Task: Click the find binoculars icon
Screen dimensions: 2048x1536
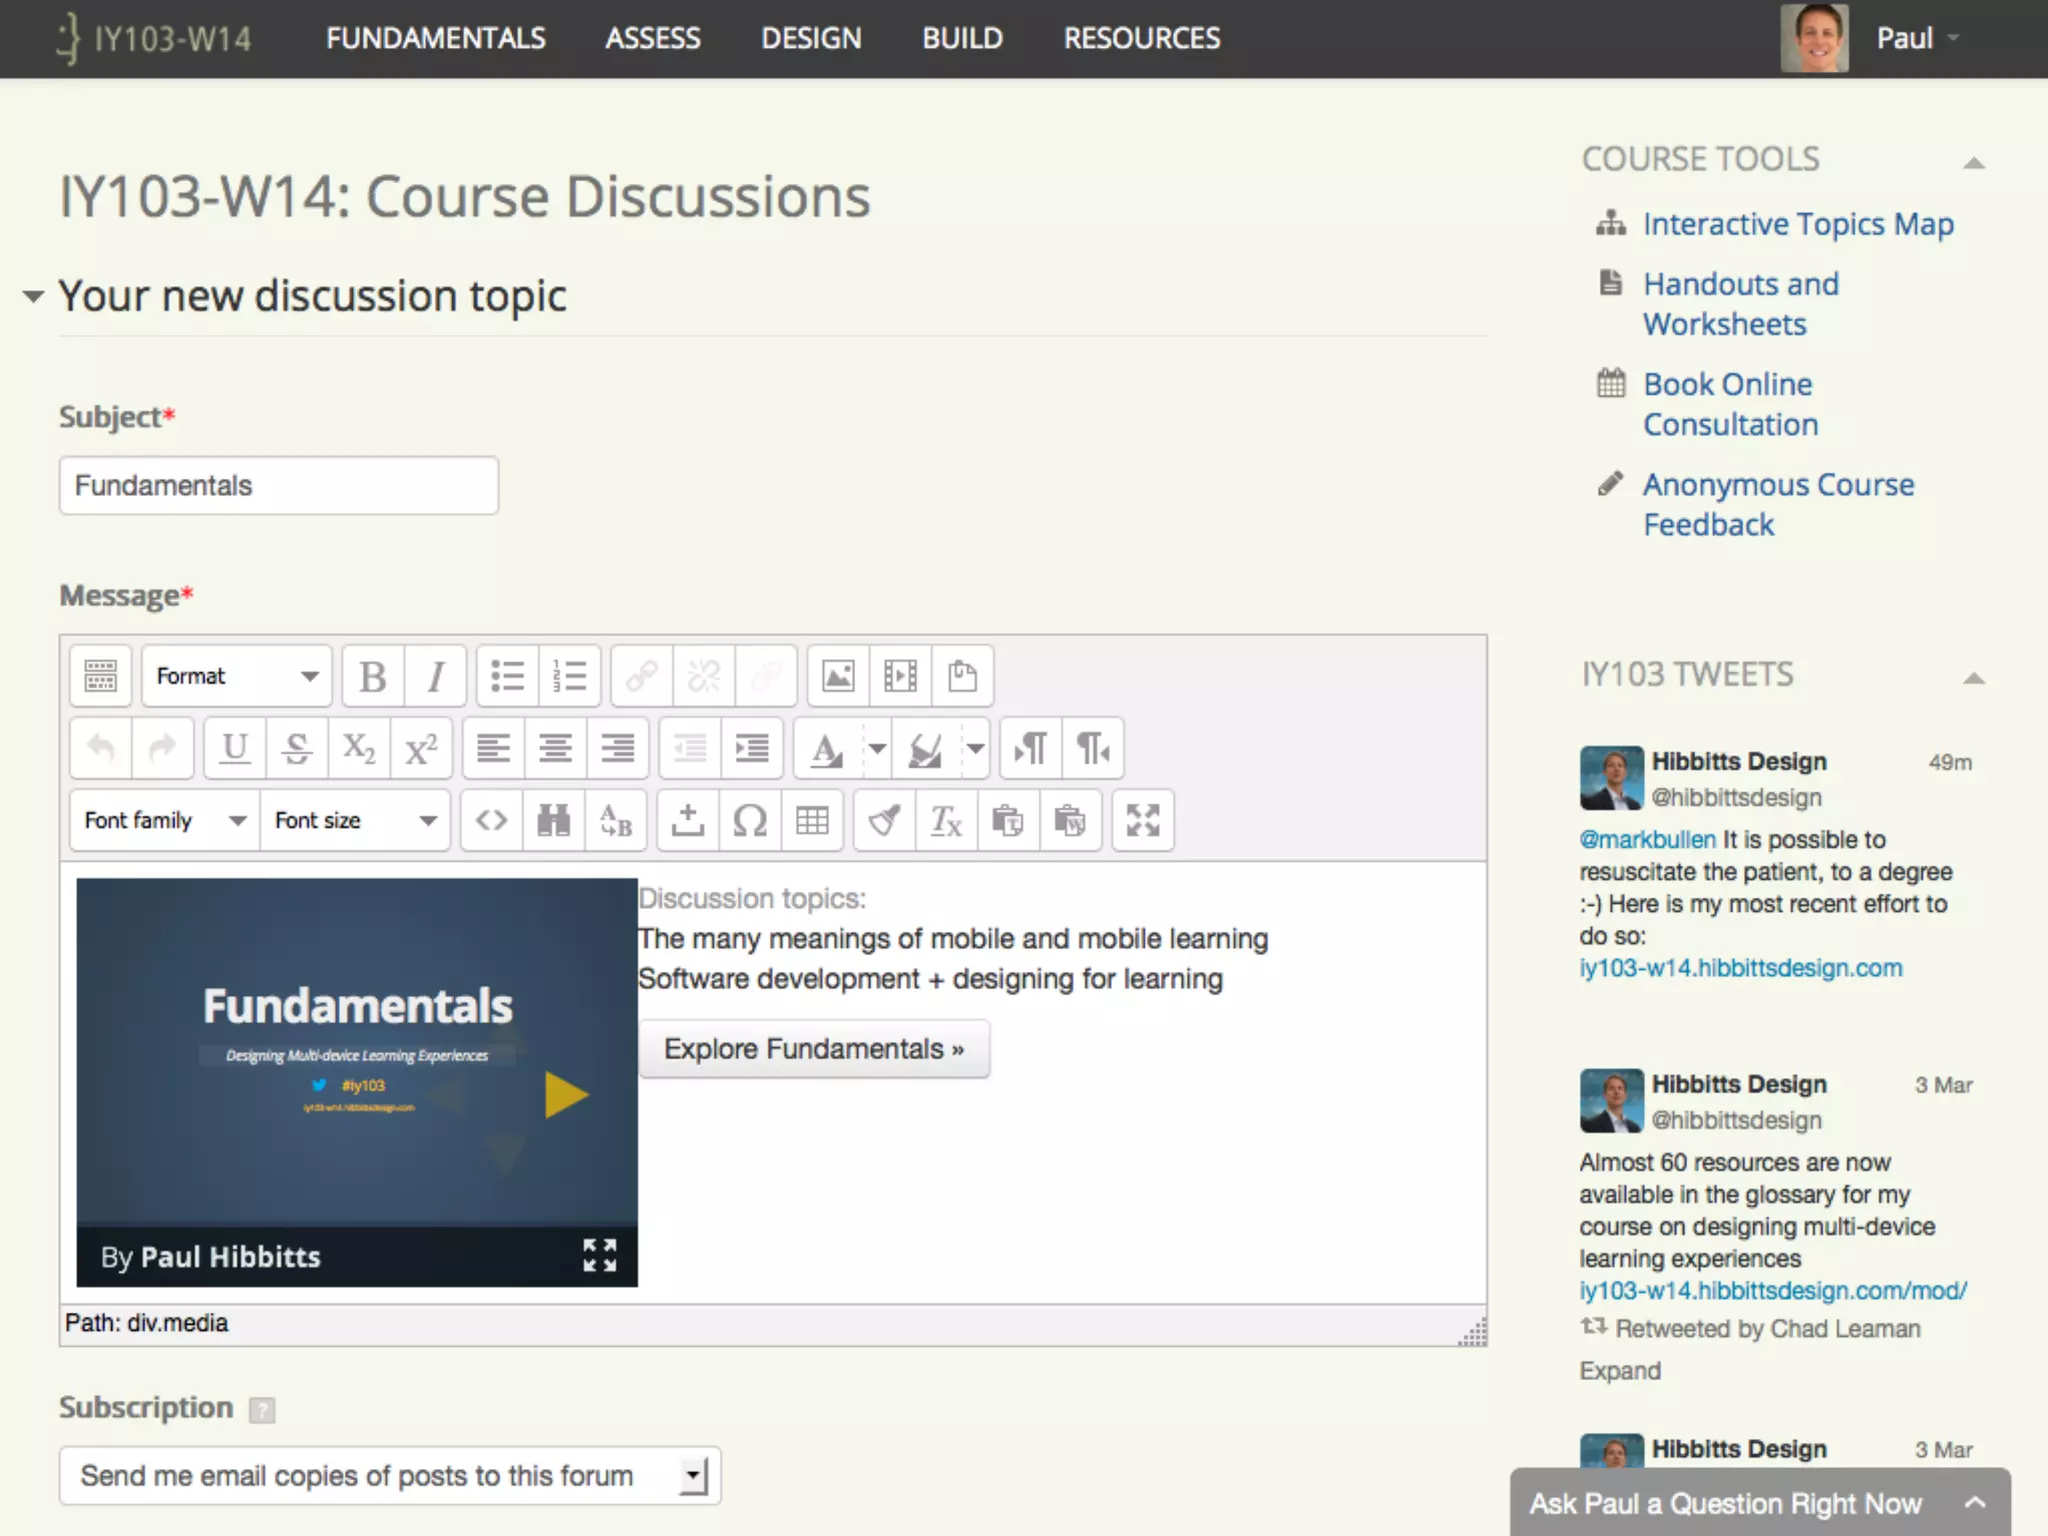Action: [x=553, y=821]
